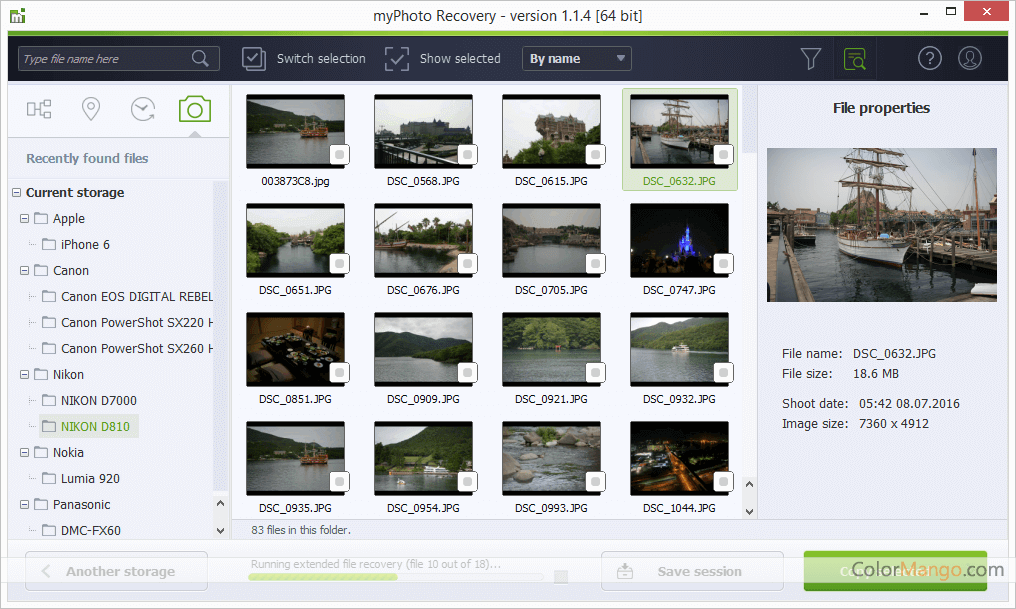Click the tree panel scroll down arrow
Image resolution: width=1016 pixels, height=609 pixels.
220,530
